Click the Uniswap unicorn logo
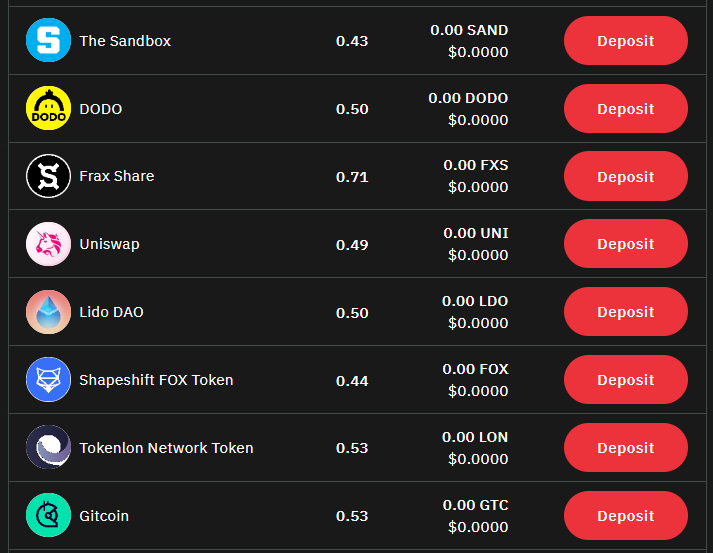713x553 pixels. coord(48,244)
